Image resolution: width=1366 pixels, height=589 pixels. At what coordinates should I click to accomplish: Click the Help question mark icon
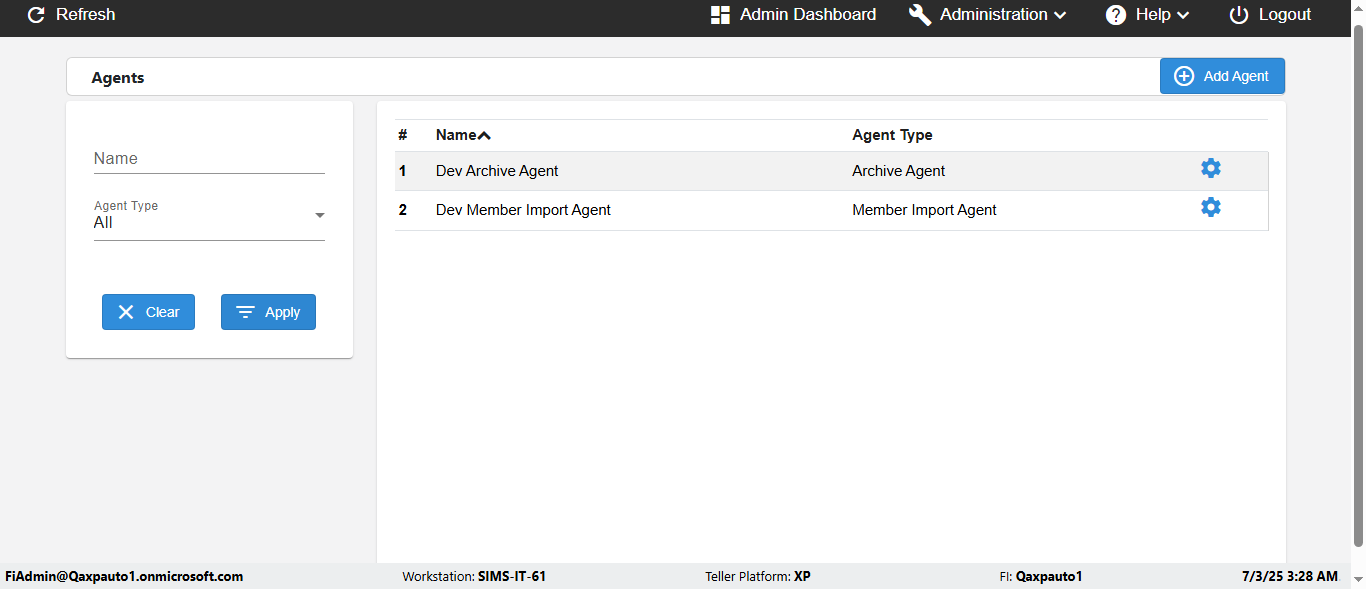pyautogui.click(x=1116, y=15)
